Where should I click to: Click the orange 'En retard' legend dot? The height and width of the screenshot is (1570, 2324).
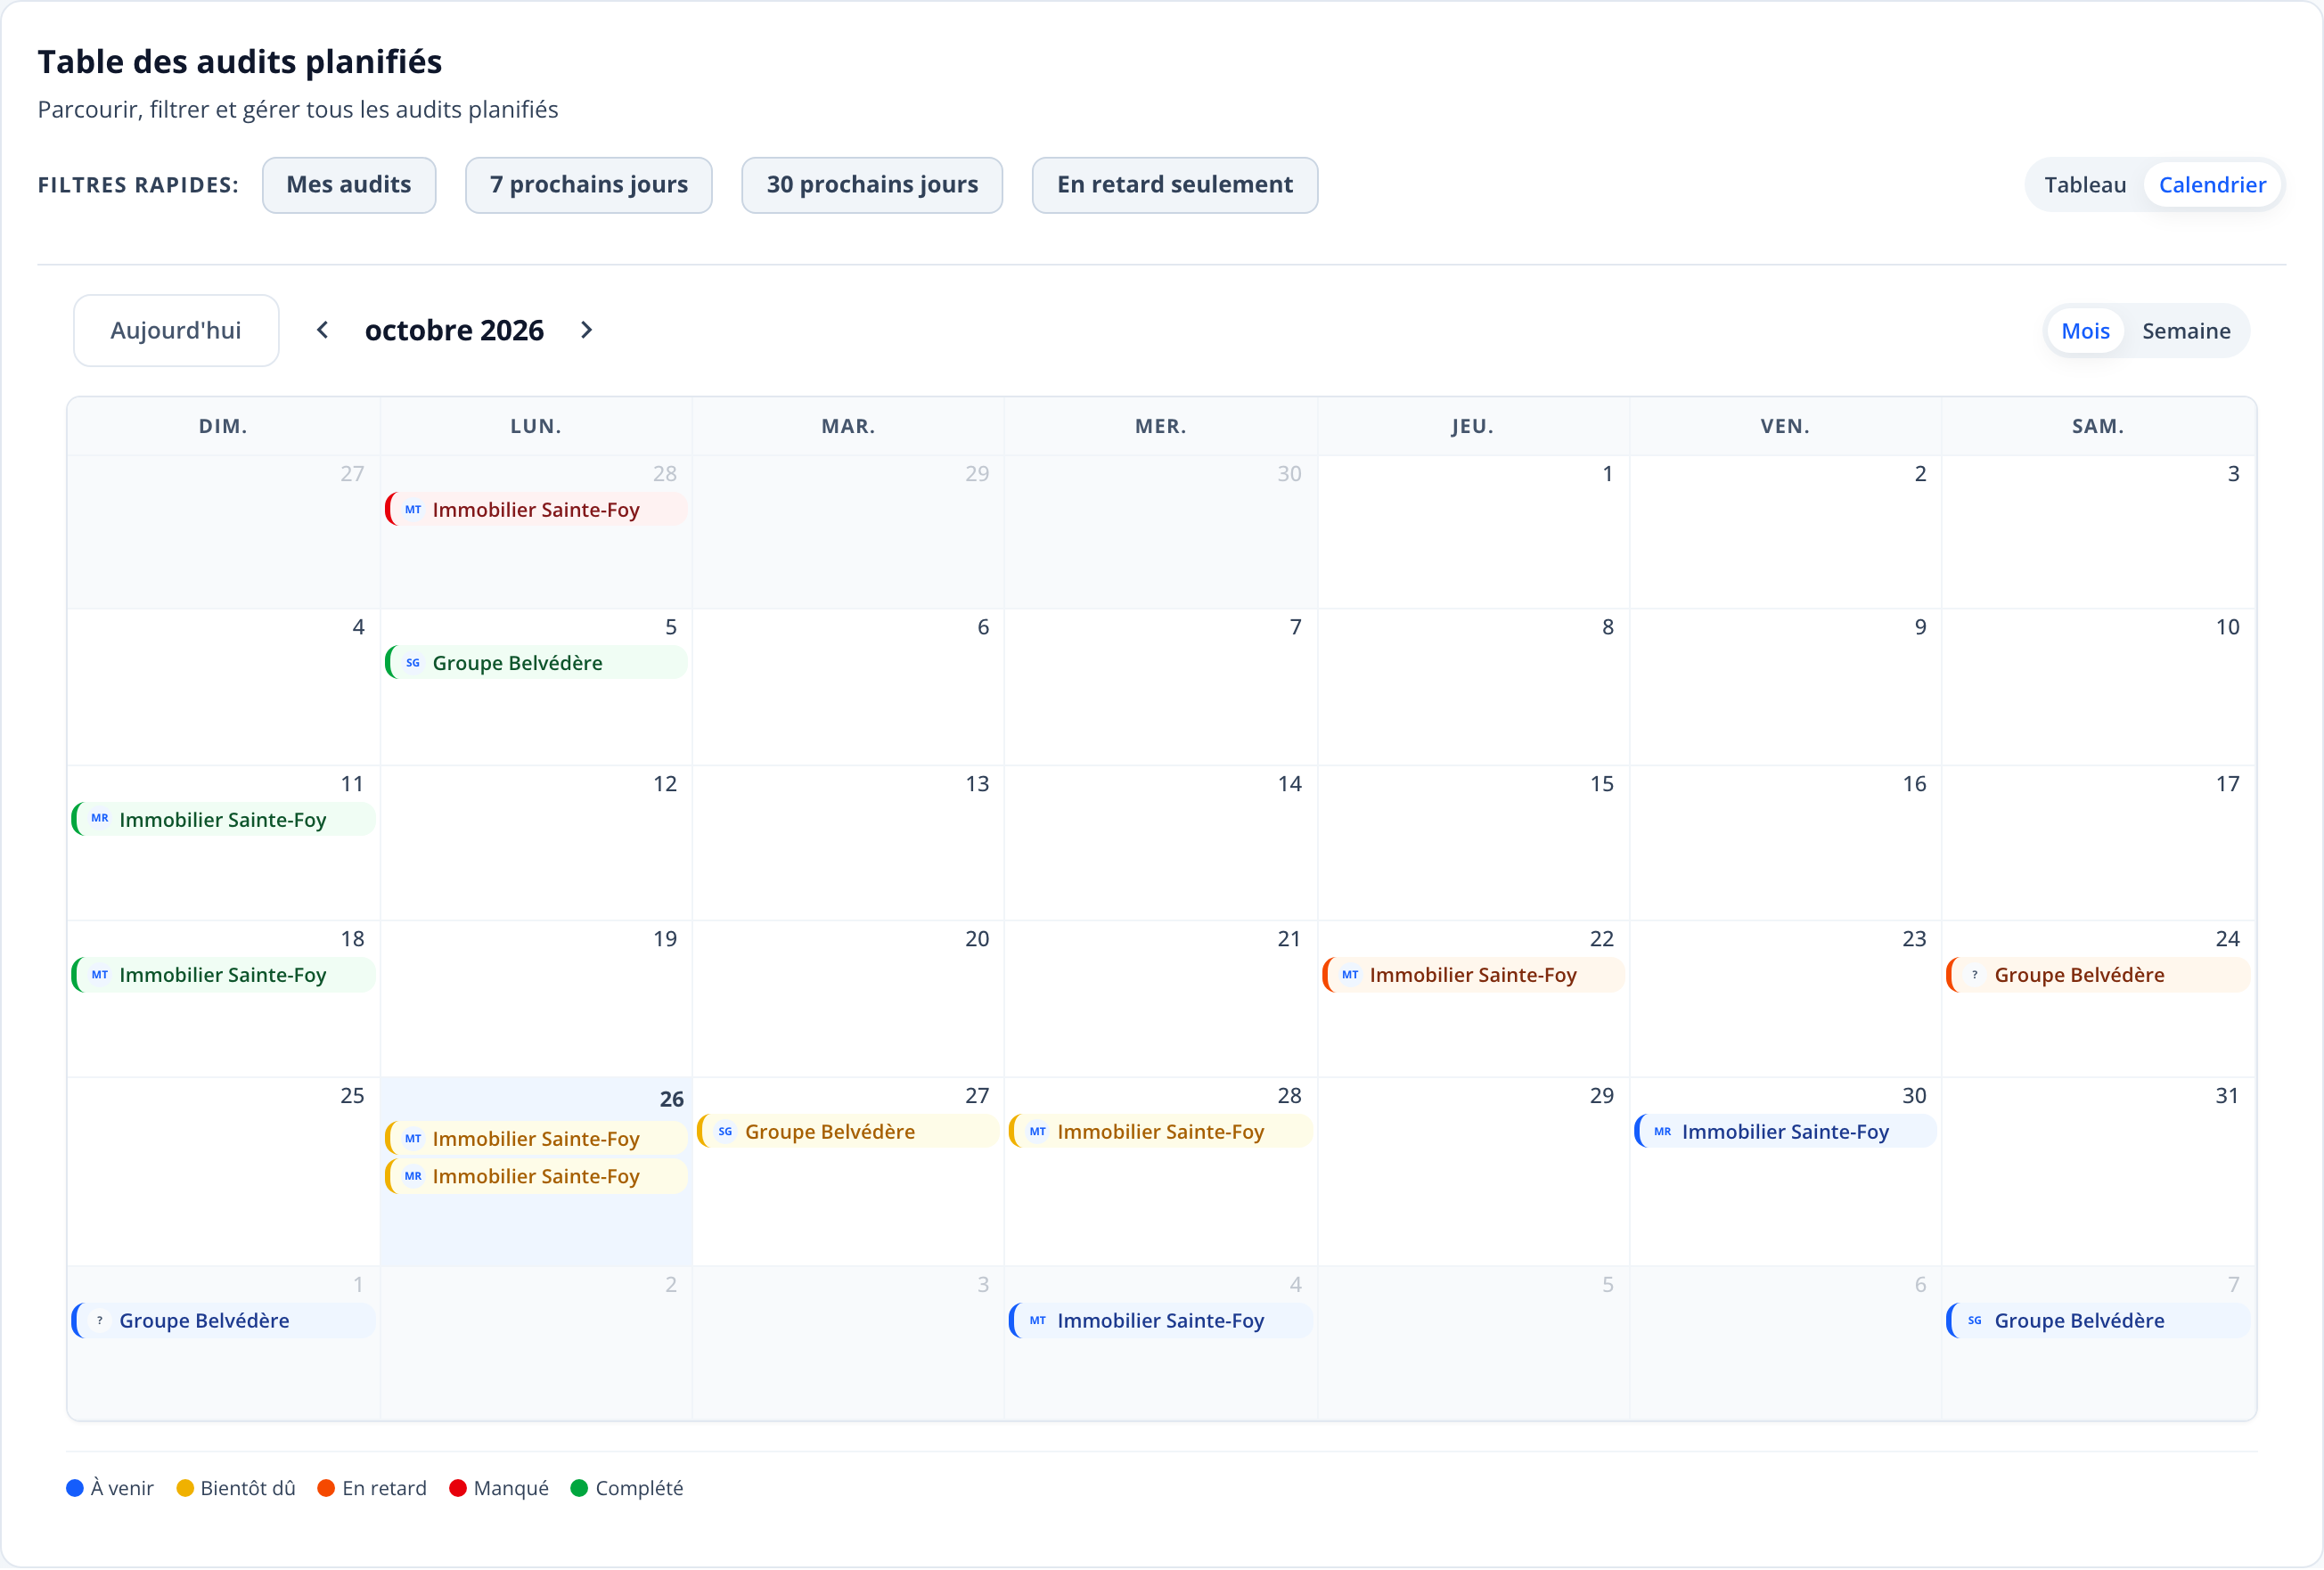pyautogui.click(x=326, y=1489)
